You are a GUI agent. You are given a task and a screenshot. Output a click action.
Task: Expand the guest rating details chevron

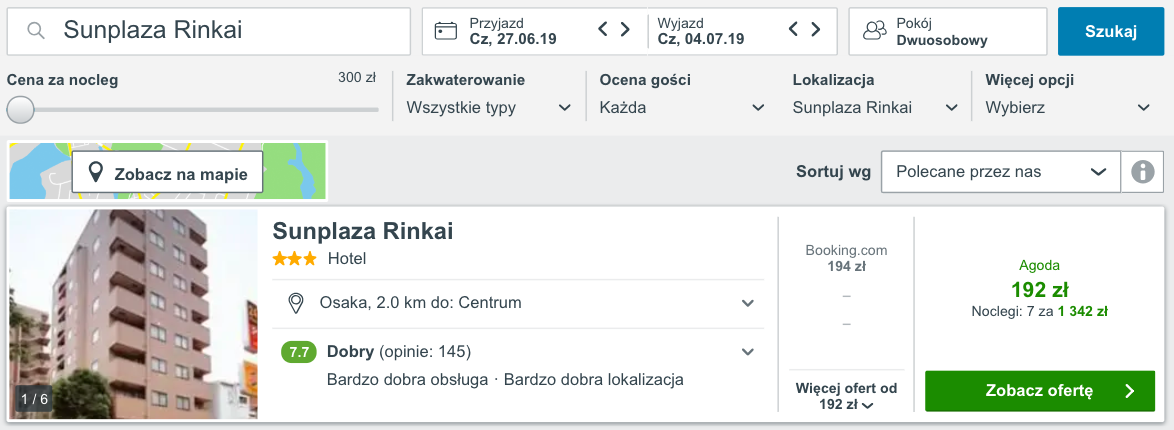pyautogui.click(x=747, y=351)
